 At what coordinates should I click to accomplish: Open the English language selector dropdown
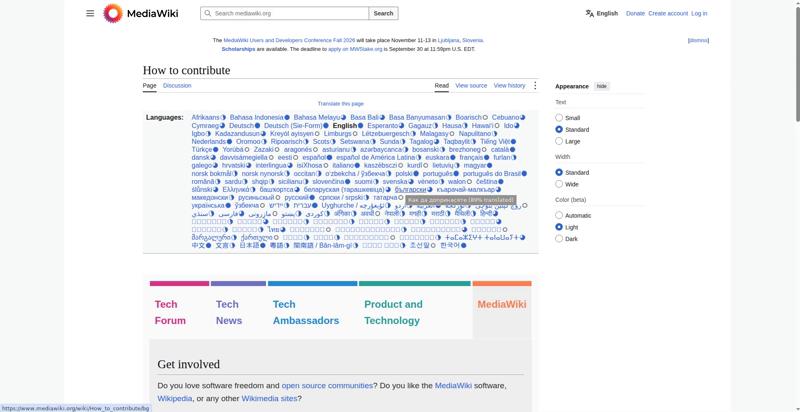click(x=602, y=13)
